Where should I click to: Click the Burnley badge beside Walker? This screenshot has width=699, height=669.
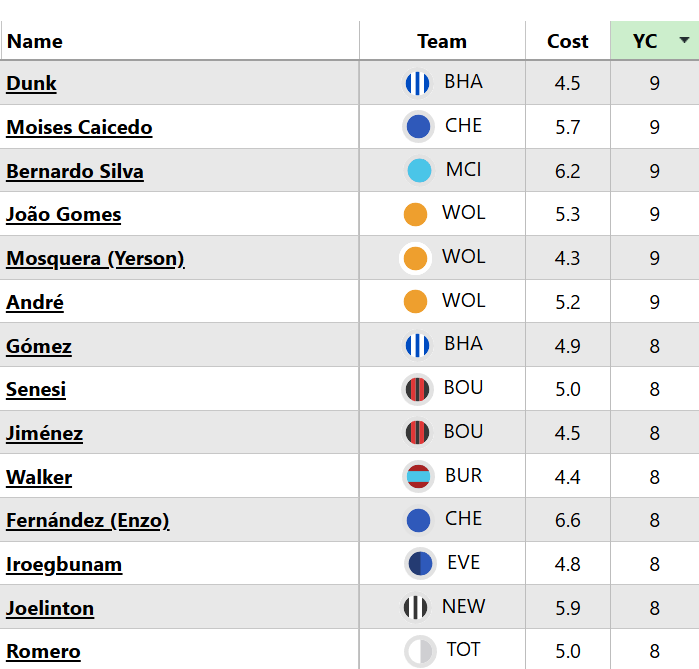(418, 477)
